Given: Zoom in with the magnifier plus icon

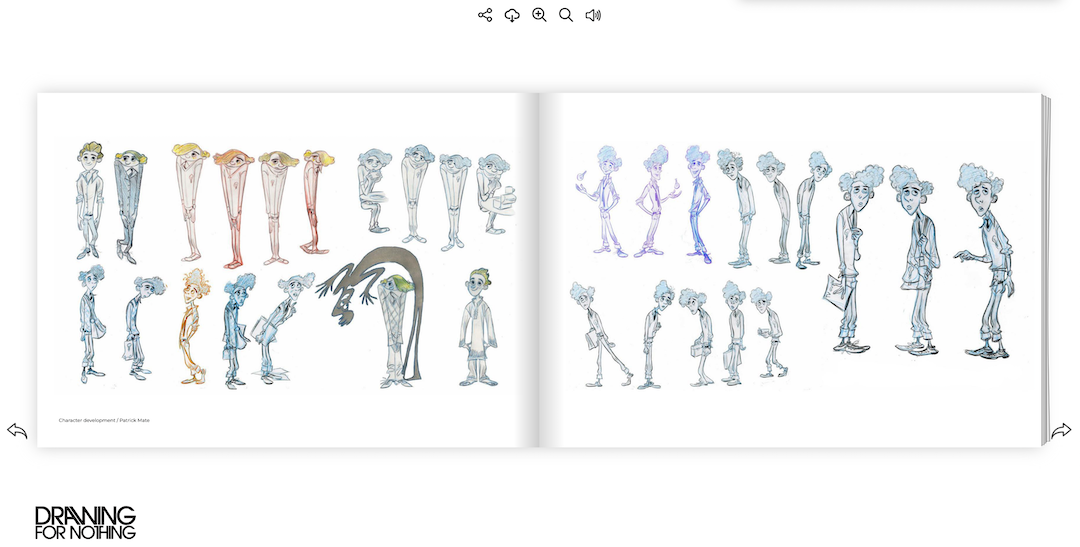Looking at the screenshot, I should click(x=539, y=15).
